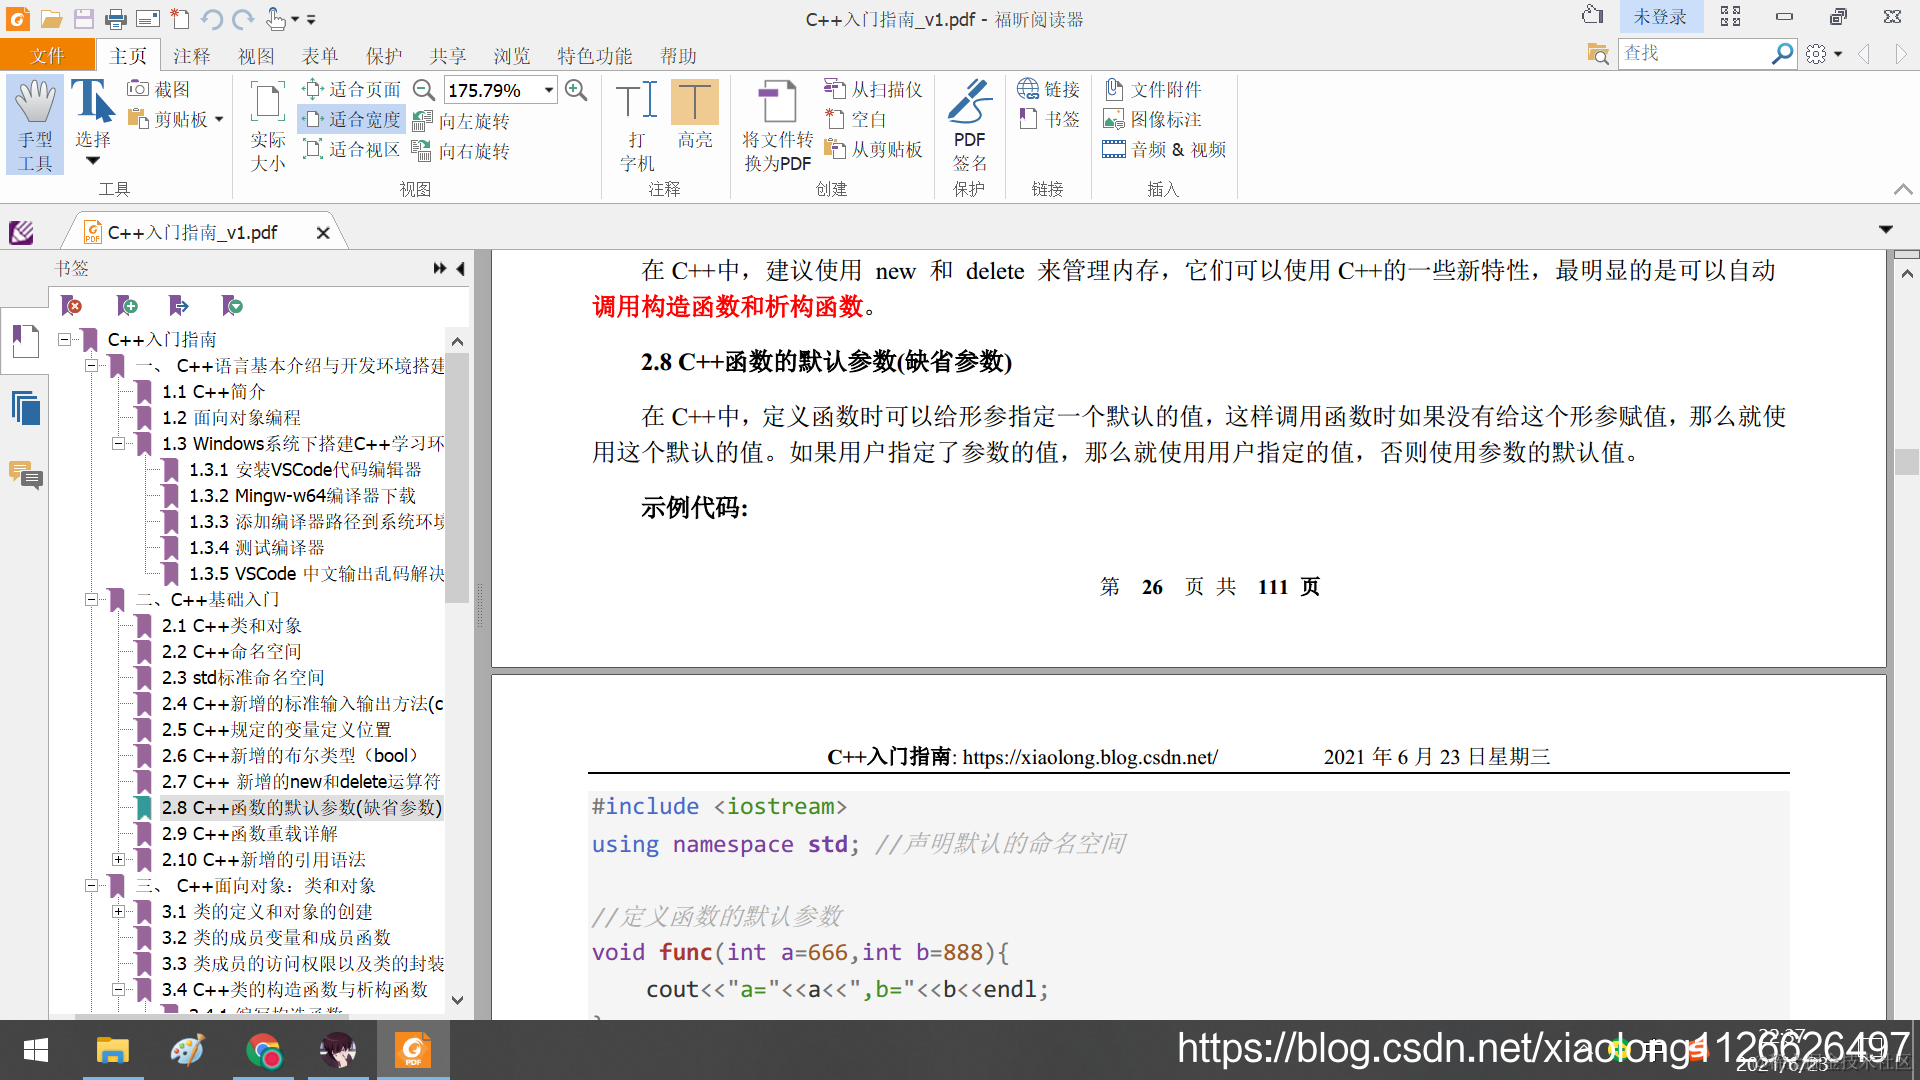Image resolution: width=1920 pixels, height=1080 pixels.
Task: Open bookmark 2.9 C++函数重载详解
Action: (x=249, y=833)
